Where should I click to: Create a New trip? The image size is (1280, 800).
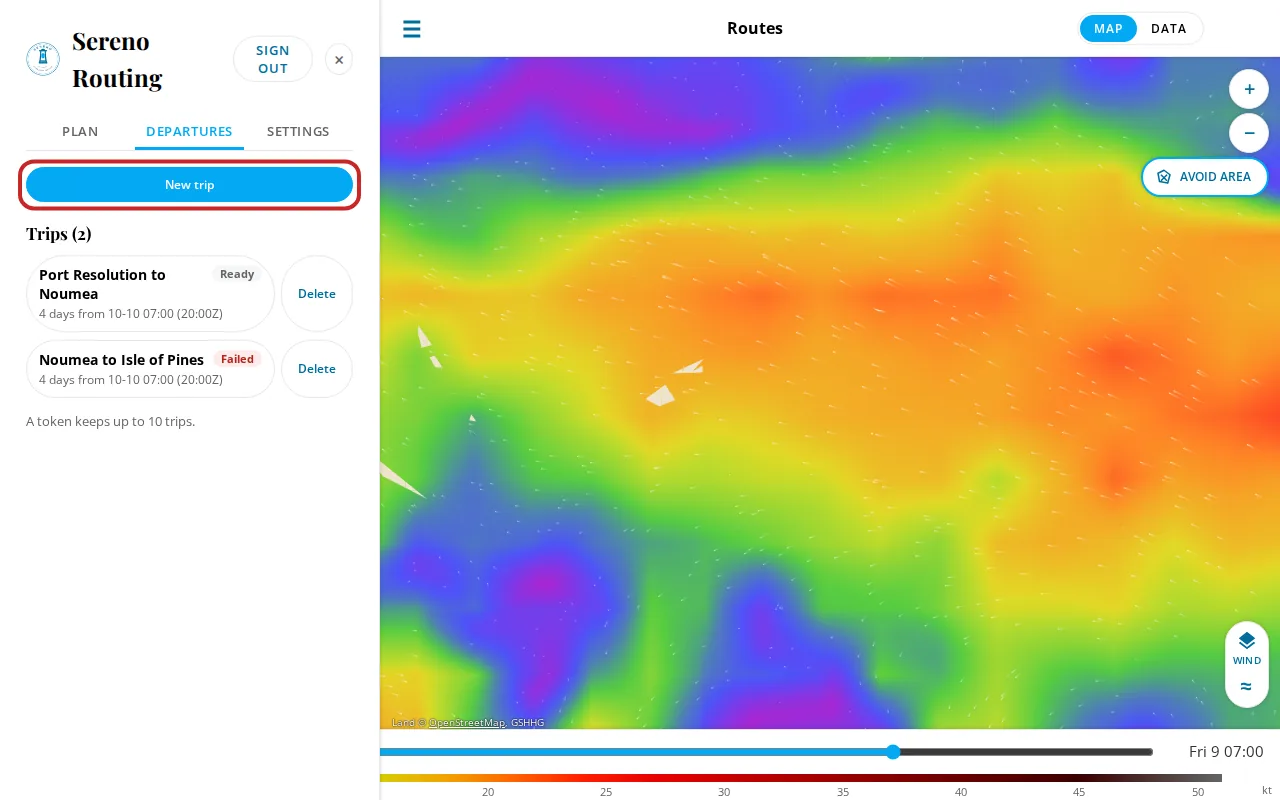pos(190,185)
